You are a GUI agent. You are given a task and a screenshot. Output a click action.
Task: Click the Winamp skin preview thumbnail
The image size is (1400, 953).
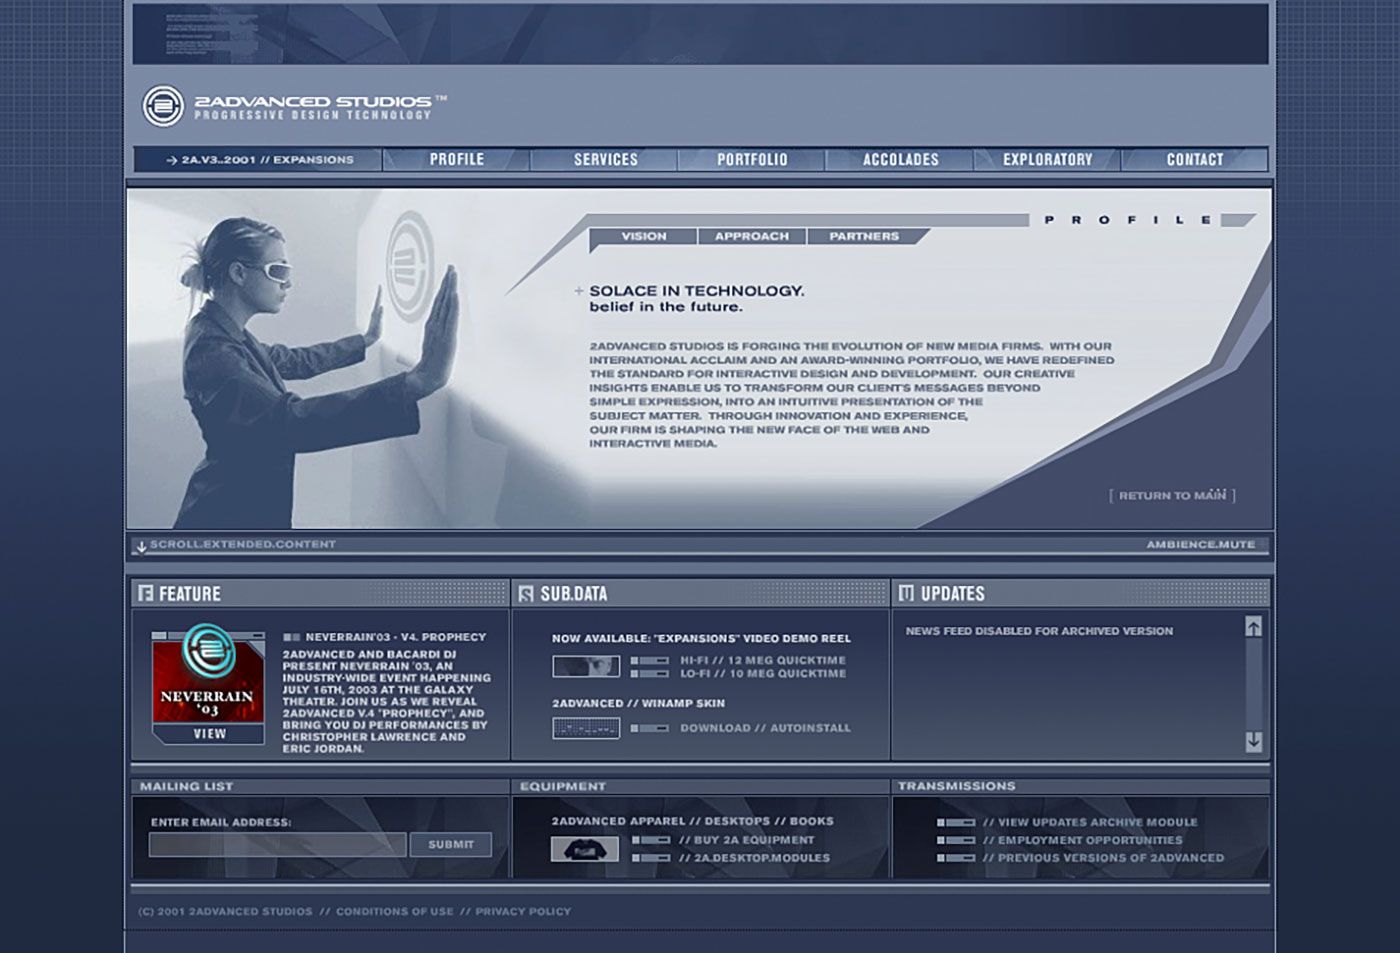tap(586, 728)
